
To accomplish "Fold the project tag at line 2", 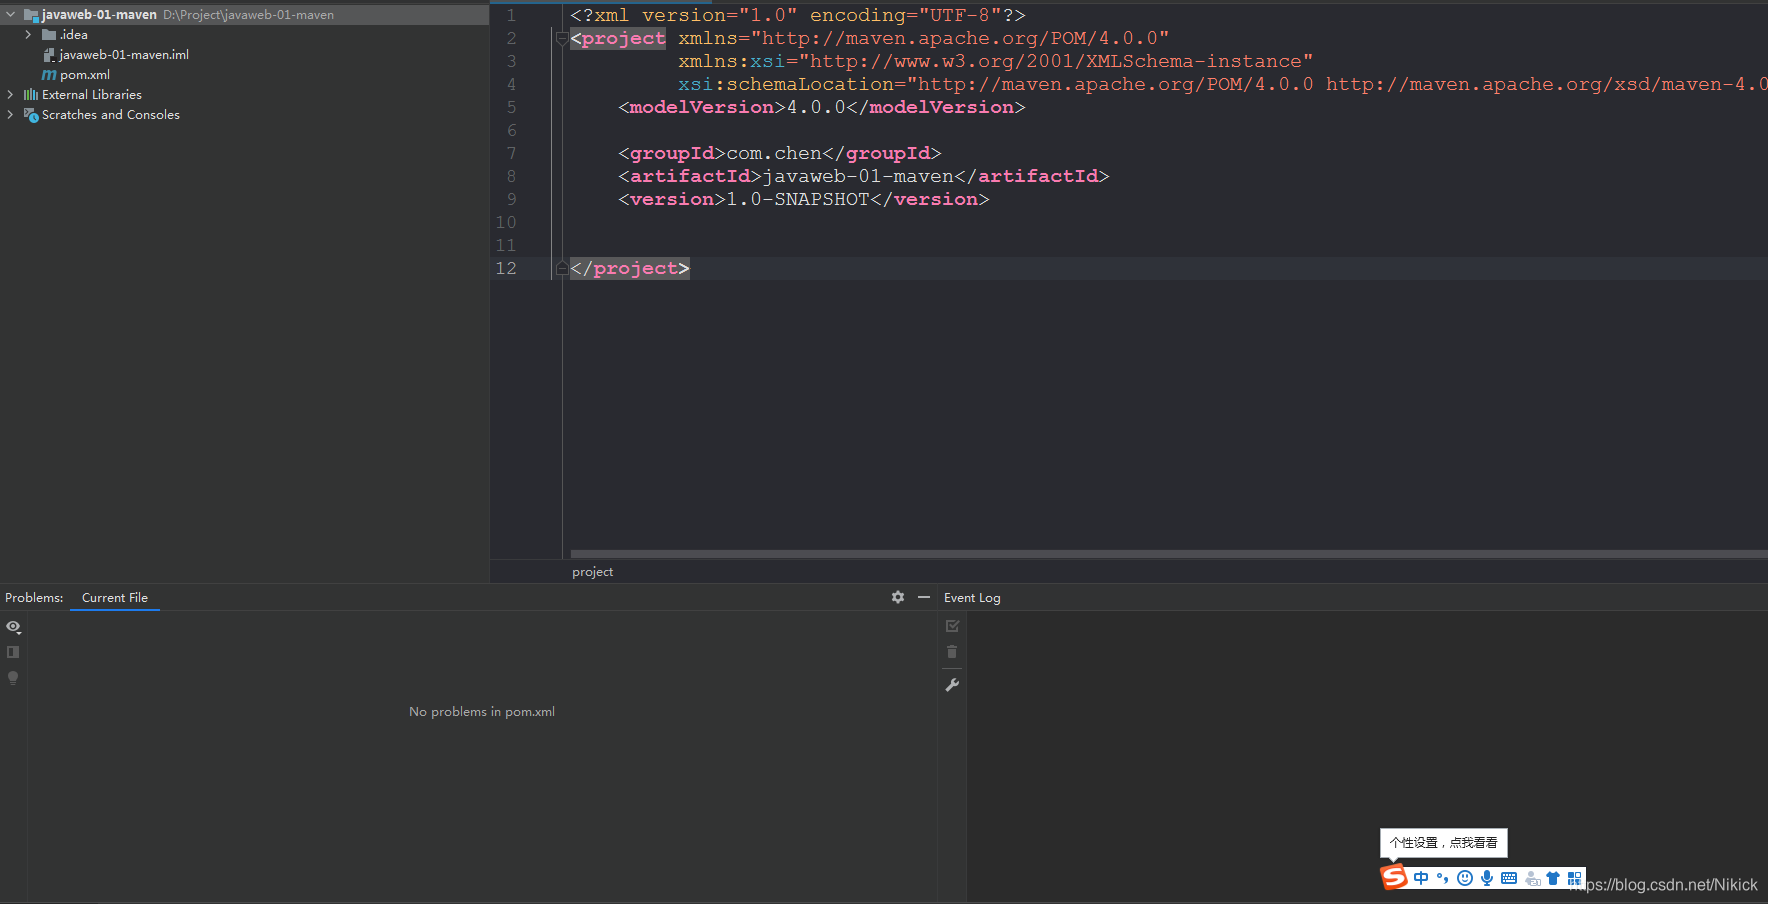I will pos(561,38).
